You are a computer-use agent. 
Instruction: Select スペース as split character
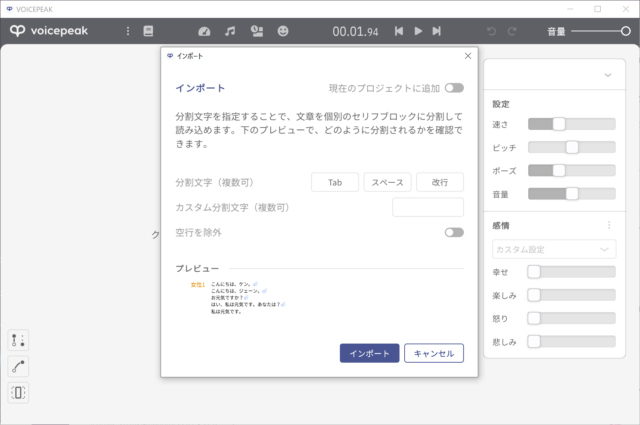point(387,182)
